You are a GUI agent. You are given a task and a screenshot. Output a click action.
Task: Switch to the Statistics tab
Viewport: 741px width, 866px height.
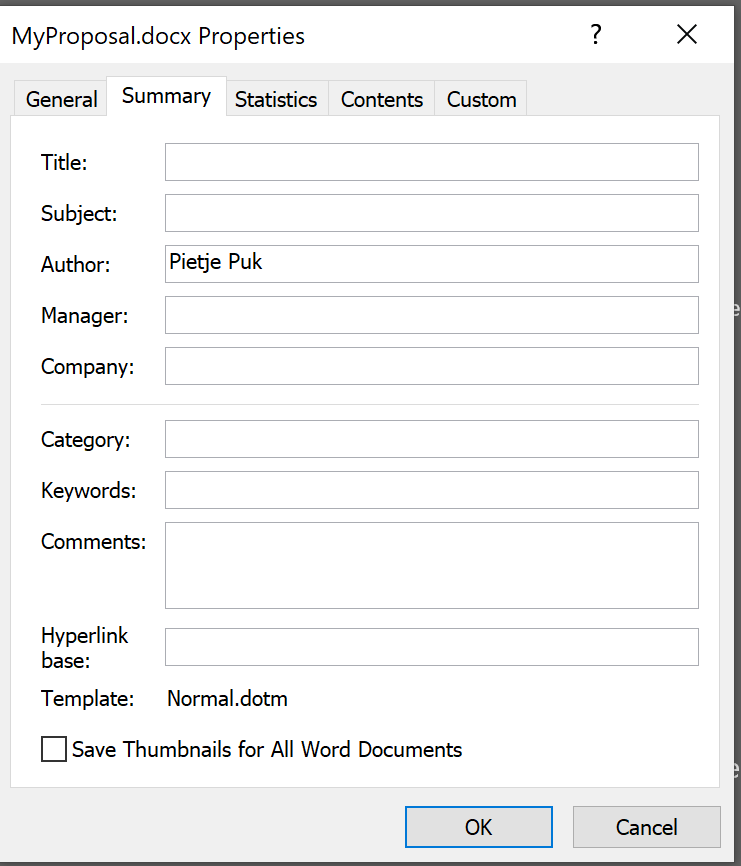click(x=276, y=99)
